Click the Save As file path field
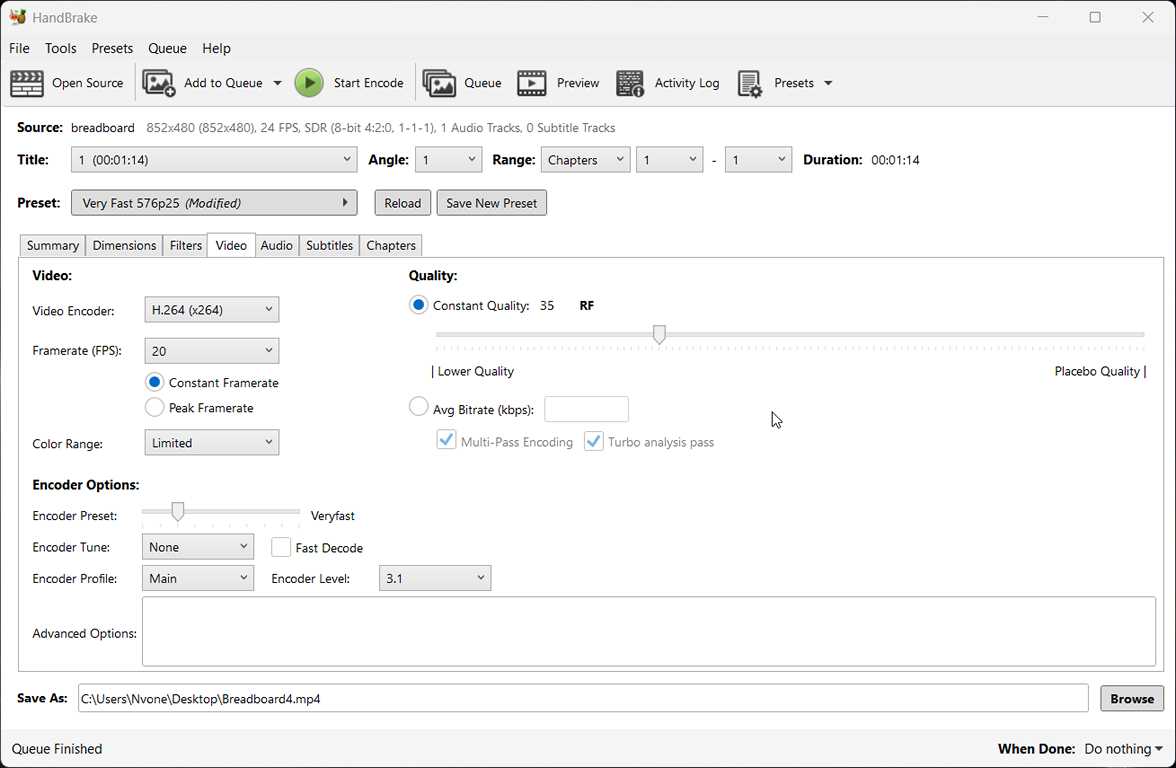This screenshot has width=1176, height=768. (583, 698)
